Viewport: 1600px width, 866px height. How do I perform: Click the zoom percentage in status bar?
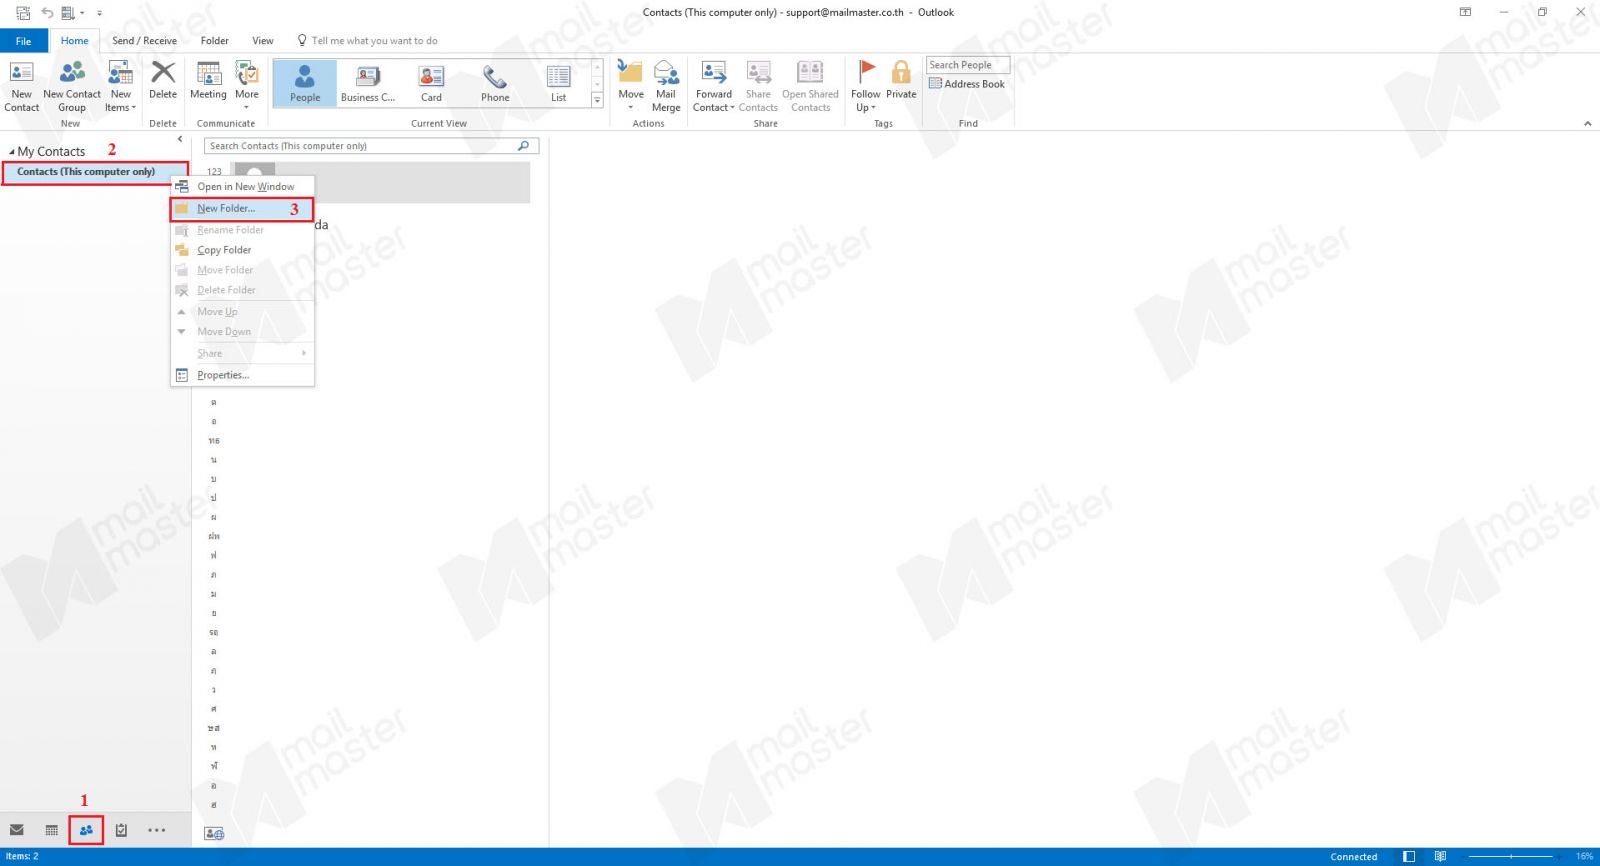pos(1584,857)
